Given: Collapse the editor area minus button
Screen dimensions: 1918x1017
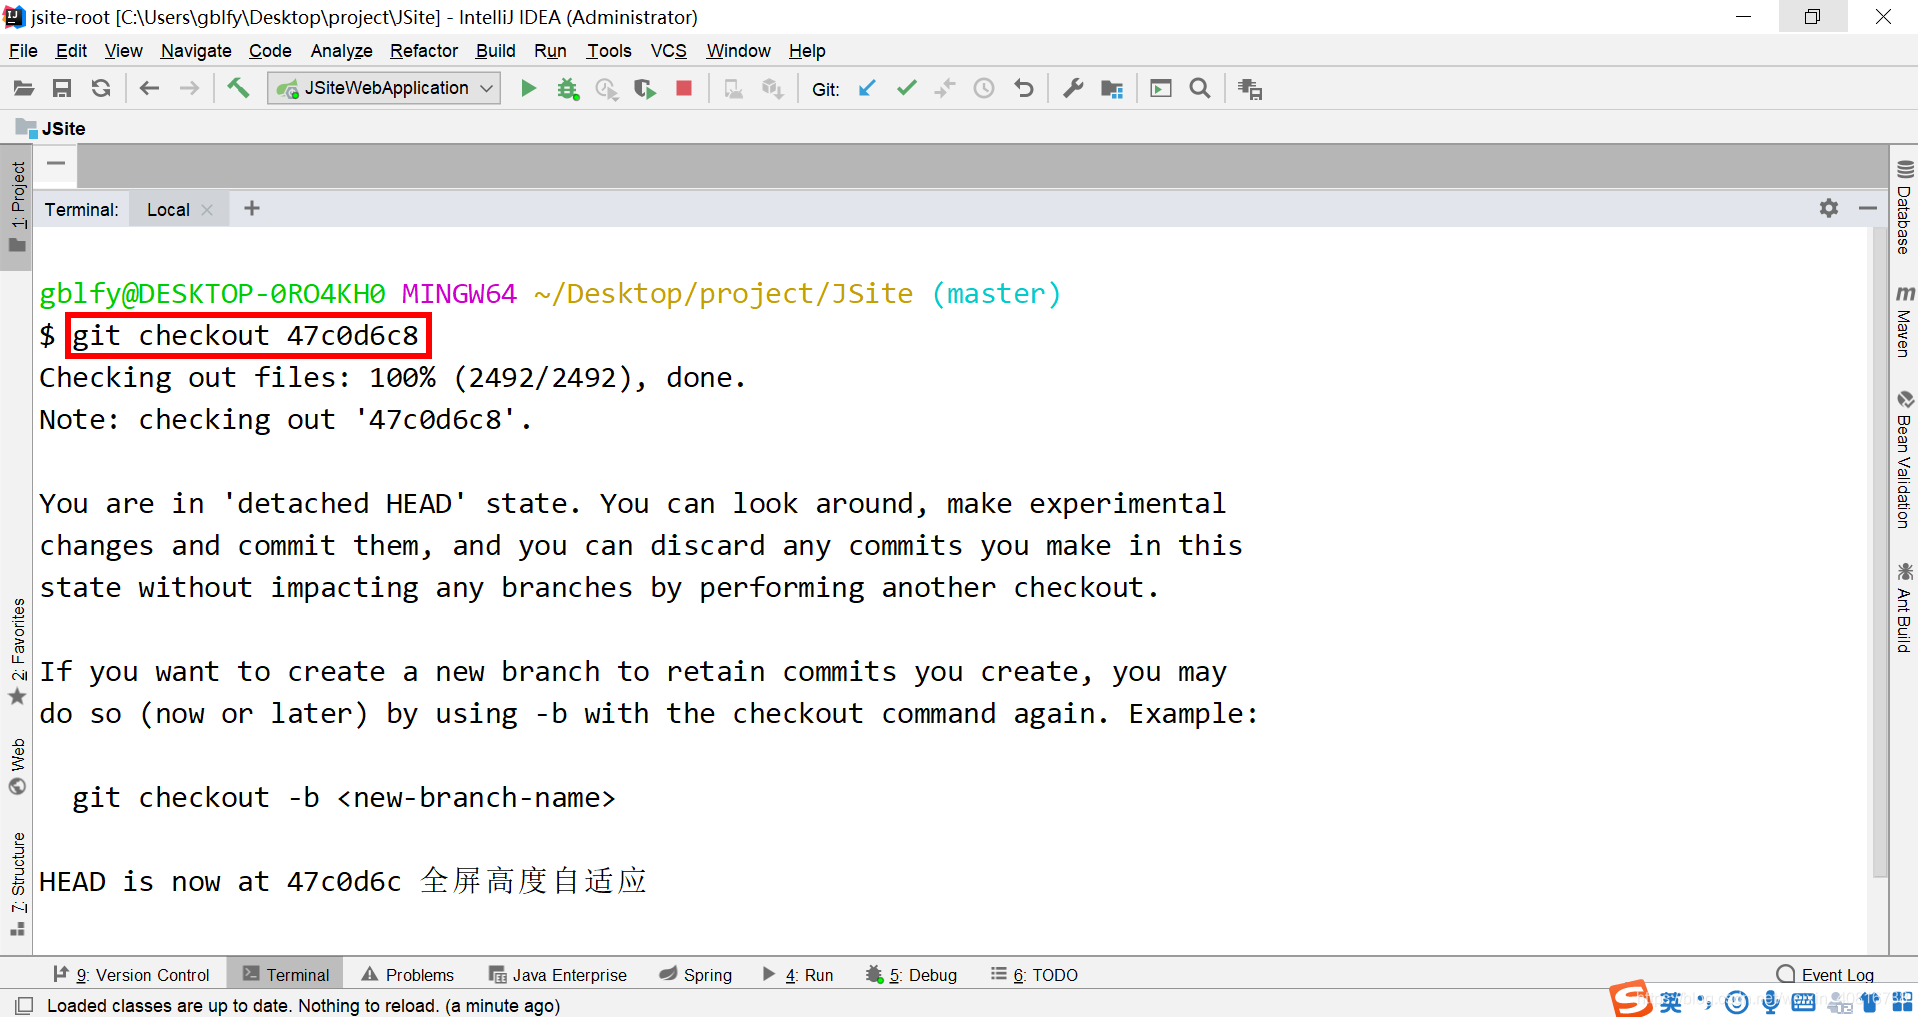Looking at the screenshot, I should pyautogui.click(x=56, y=163).
